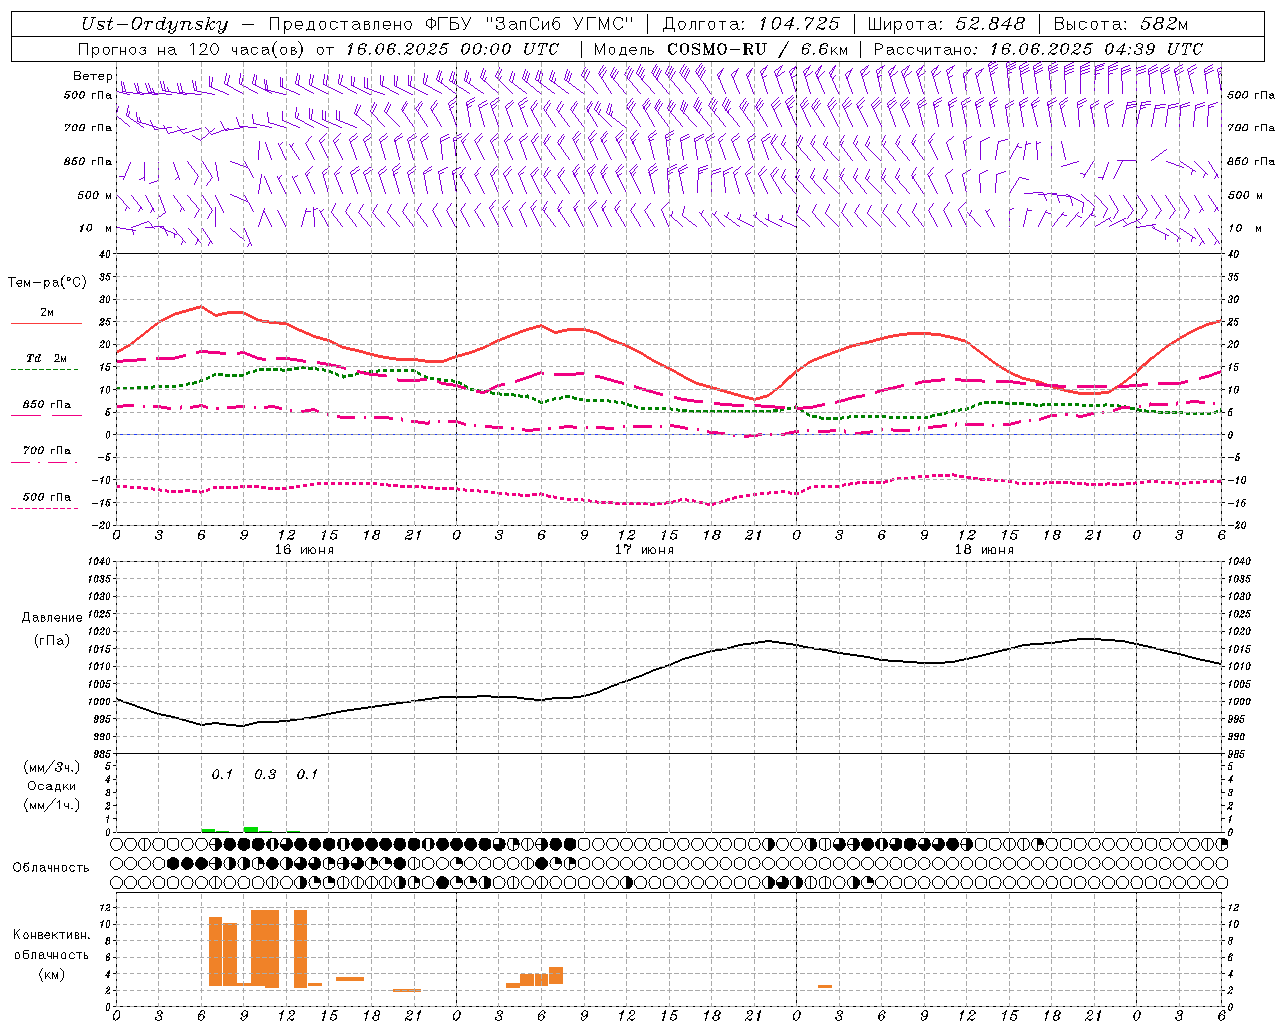The width and height of the screenshot is (1280, 1024).
Task: Click the "Прогноз на 120 часа(ов)" header text
Action: coord(193,49)
